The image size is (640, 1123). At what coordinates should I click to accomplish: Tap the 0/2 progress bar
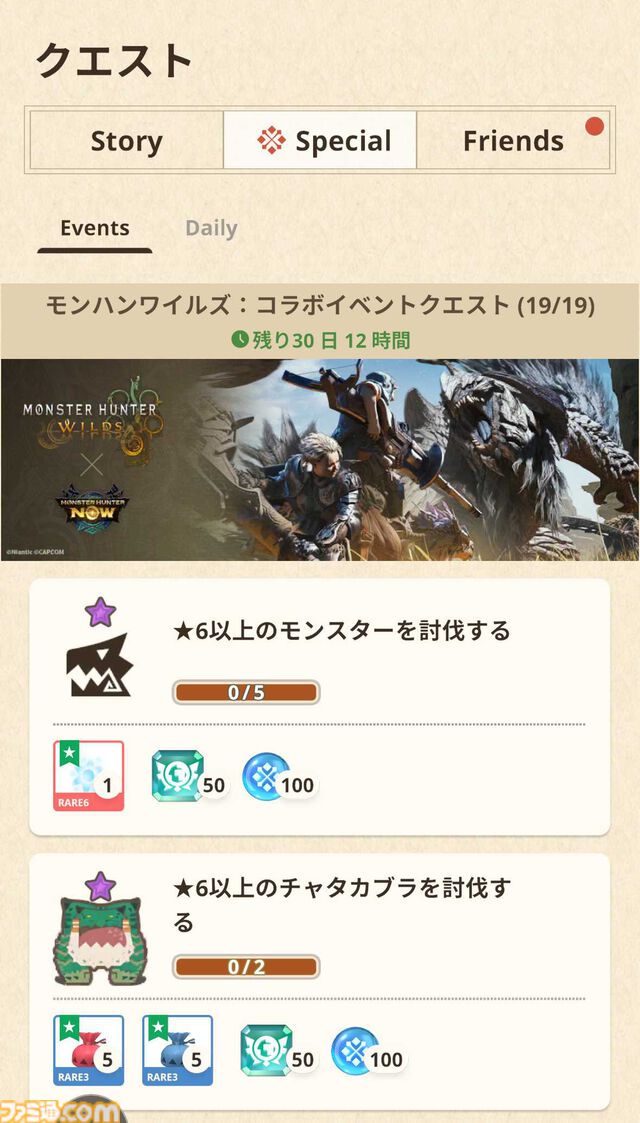246,966
